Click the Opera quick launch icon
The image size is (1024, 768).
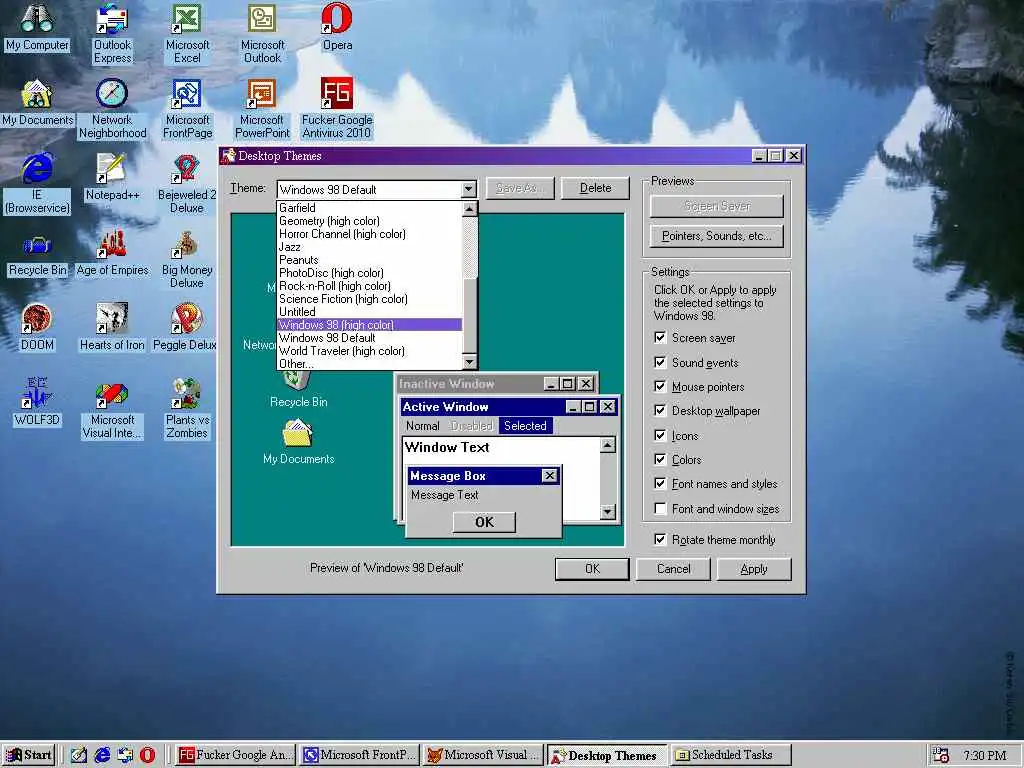point(148,755)
